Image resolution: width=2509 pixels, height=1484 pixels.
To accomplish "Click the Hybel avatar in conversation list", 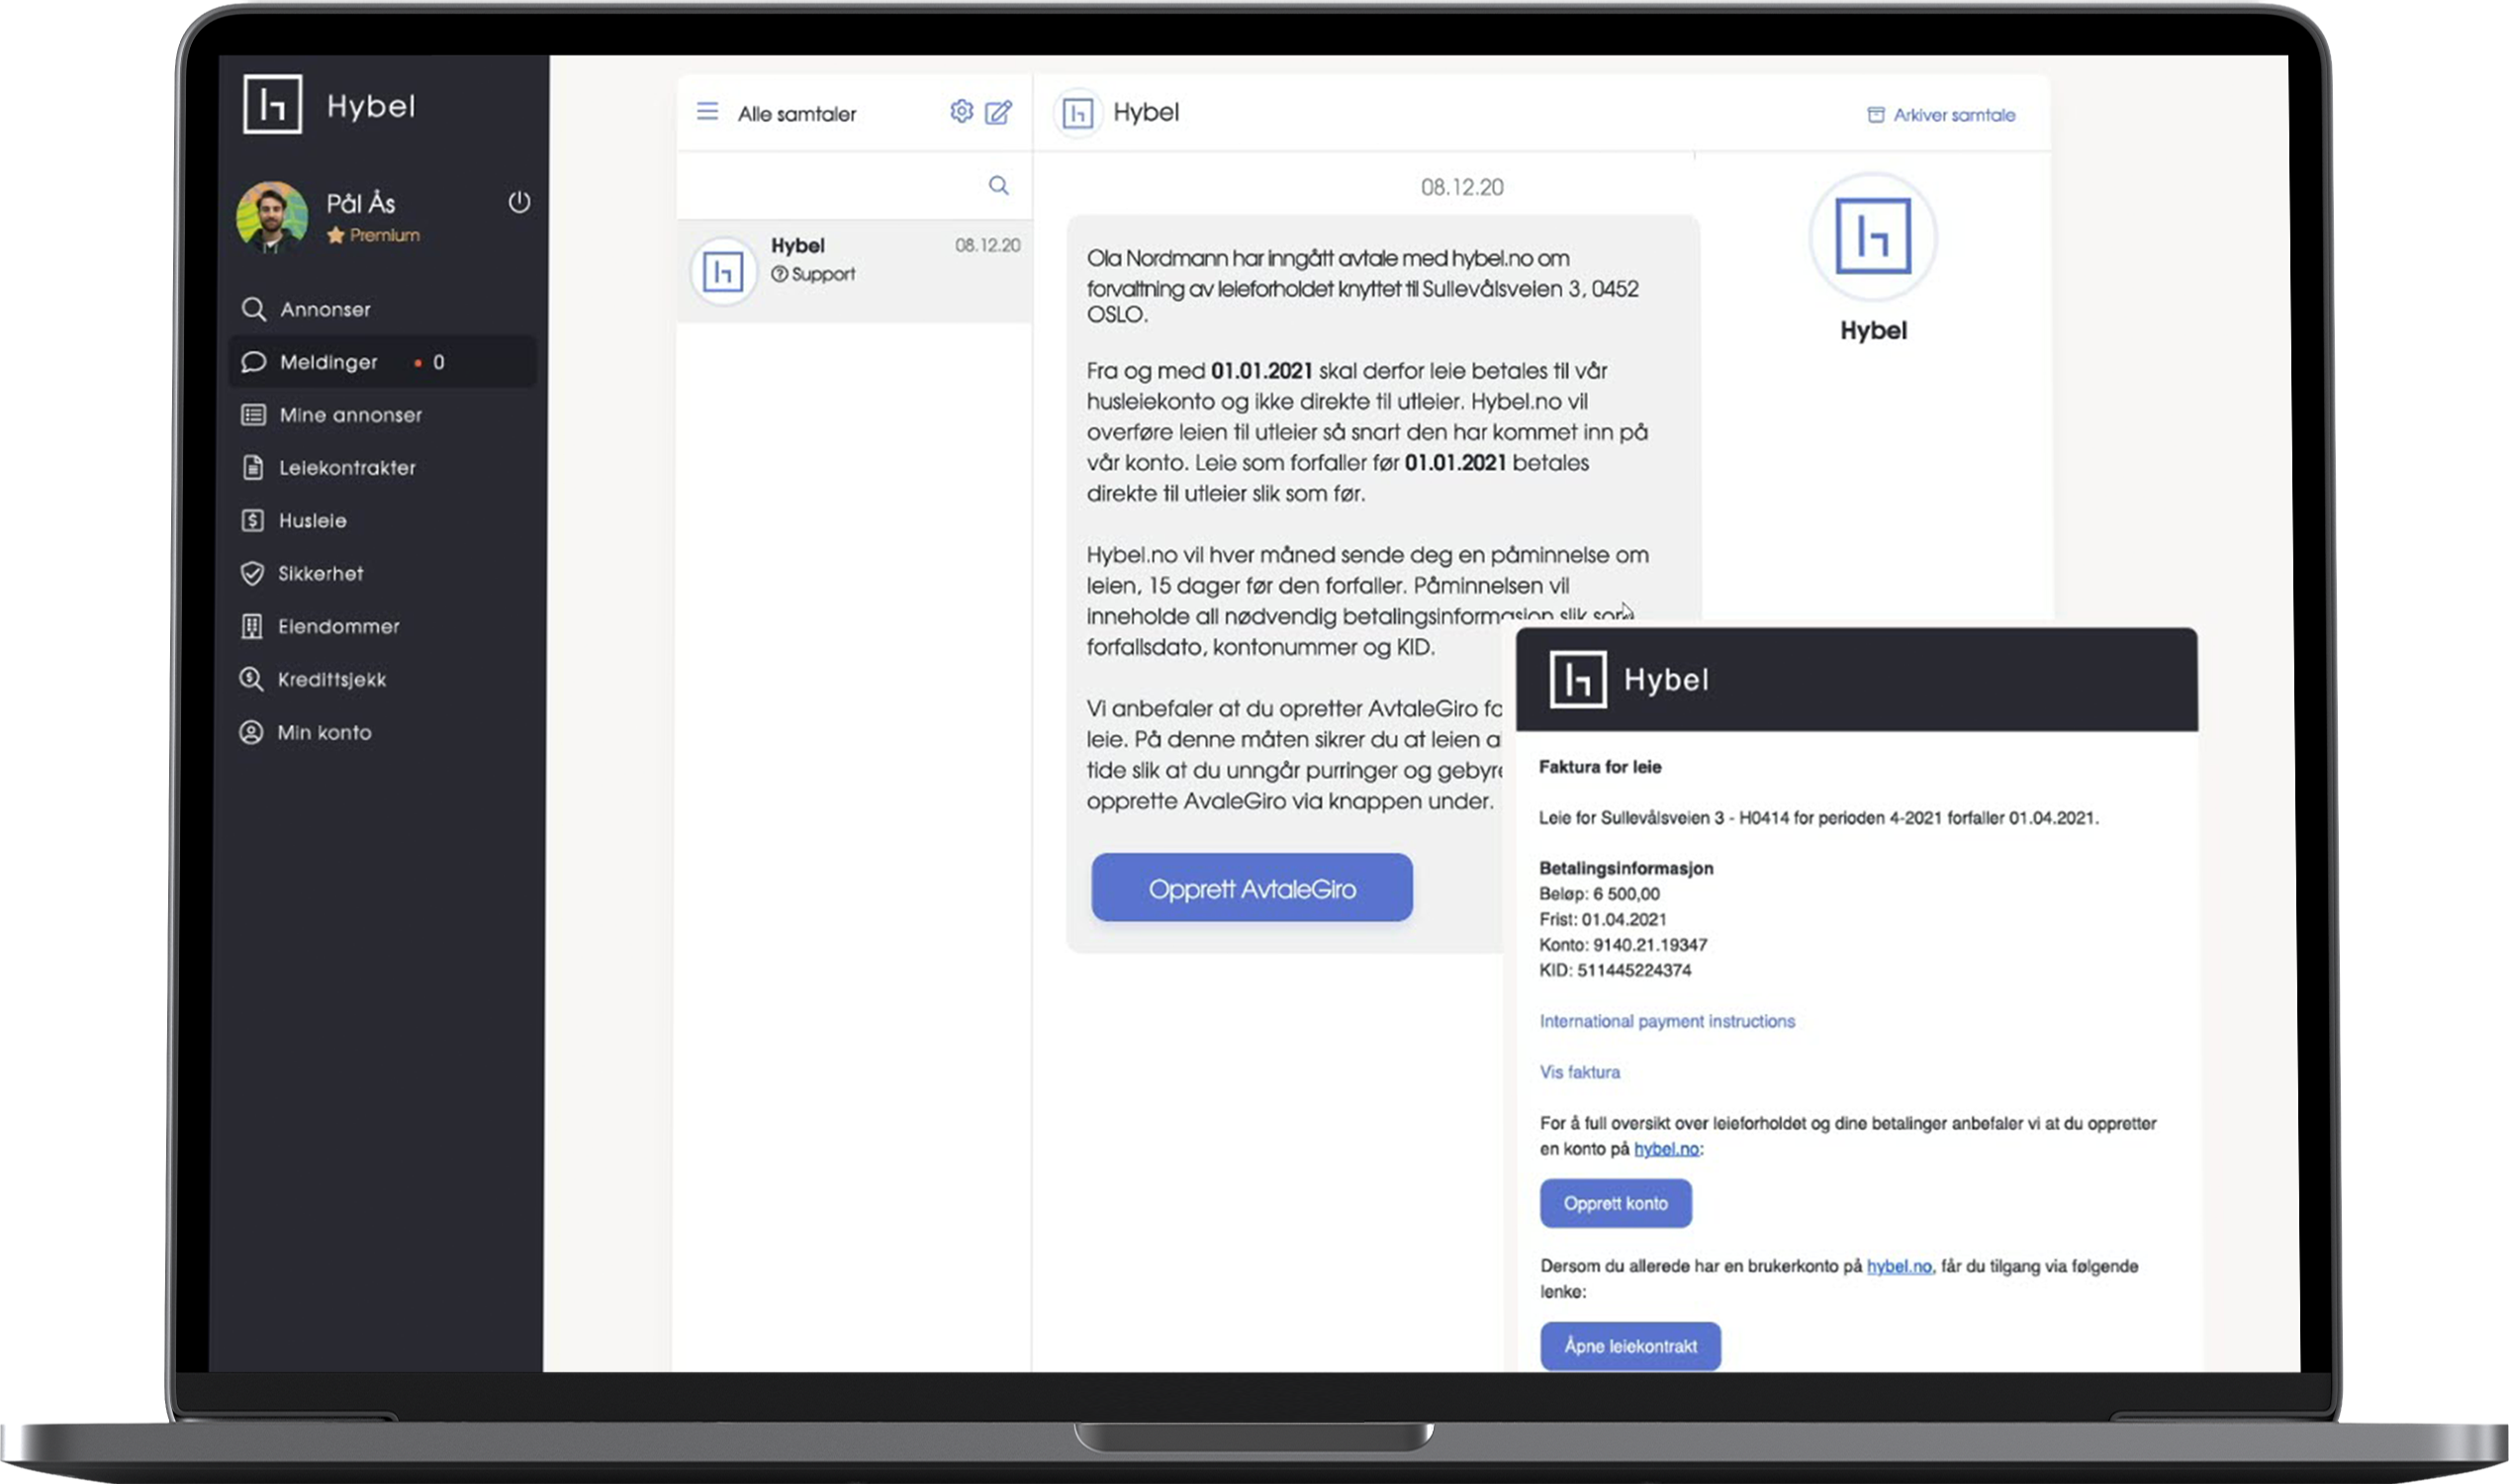I will (x=723, y=271).
